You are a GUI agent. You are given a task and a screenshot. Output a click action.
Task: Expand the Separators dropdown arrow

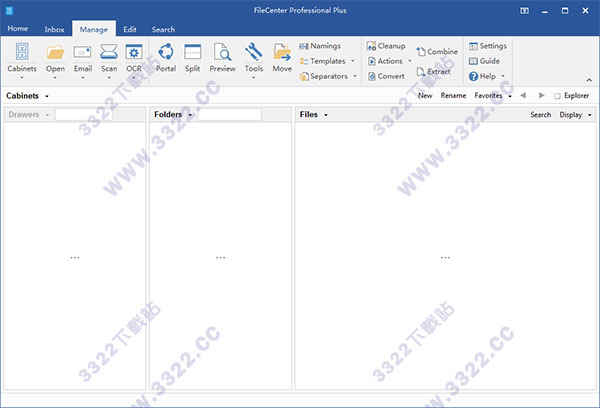tap(355, 76)
